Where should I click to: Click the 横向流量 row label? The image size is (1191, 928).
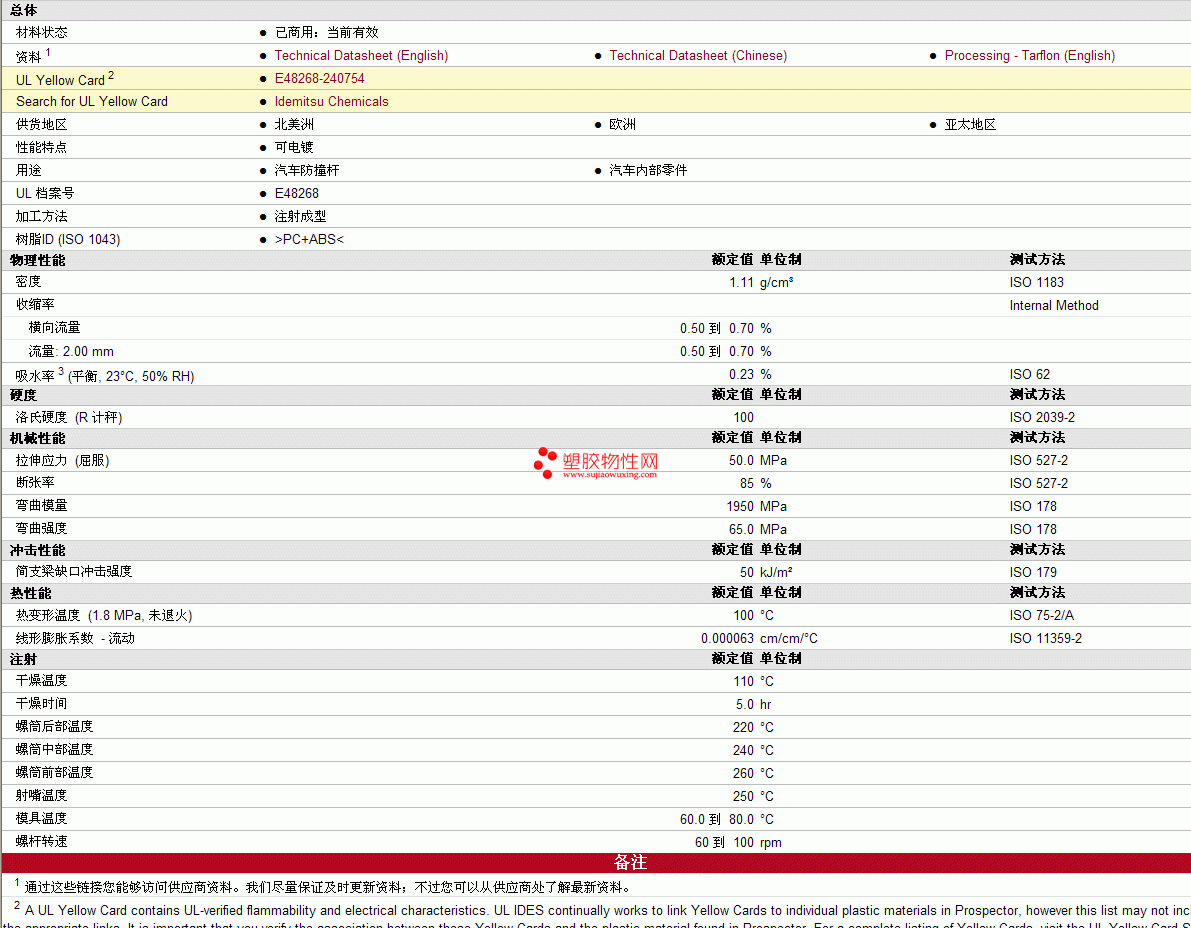(54, 327)
